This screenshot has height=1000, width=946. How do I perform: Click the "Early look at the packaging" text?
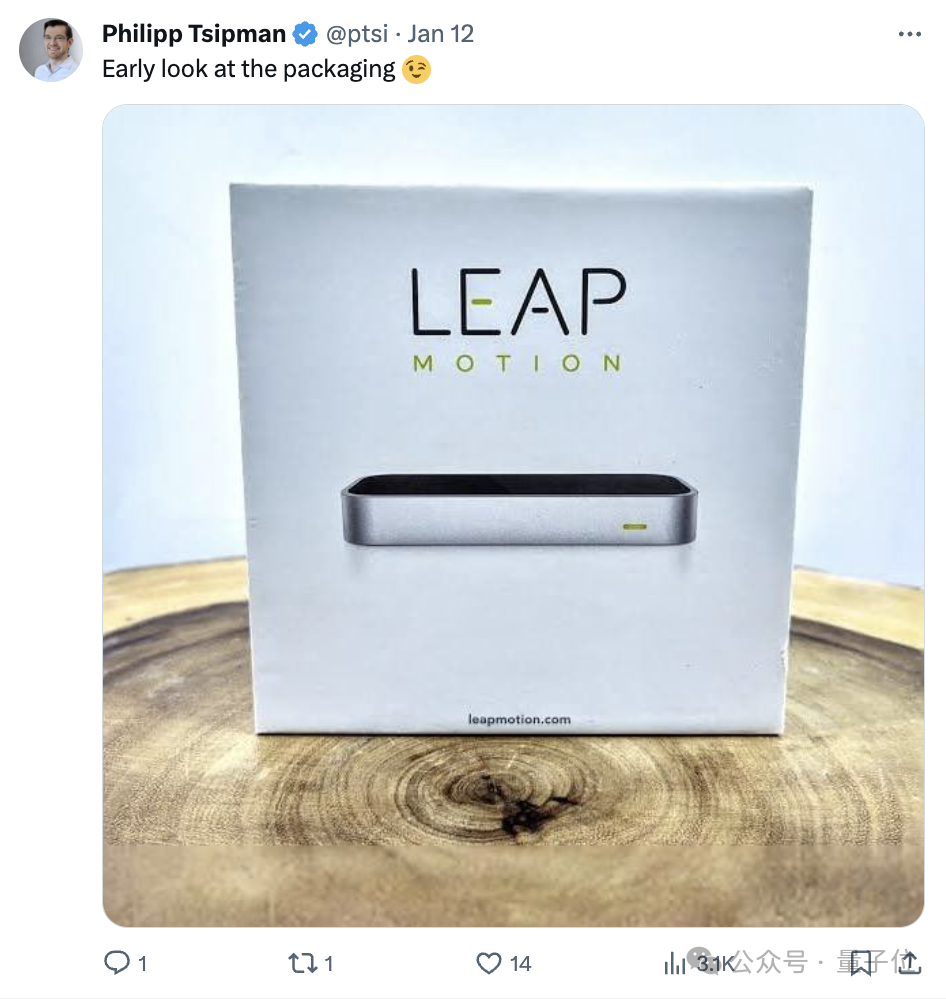pyautogui.click(x=248, y=70)
